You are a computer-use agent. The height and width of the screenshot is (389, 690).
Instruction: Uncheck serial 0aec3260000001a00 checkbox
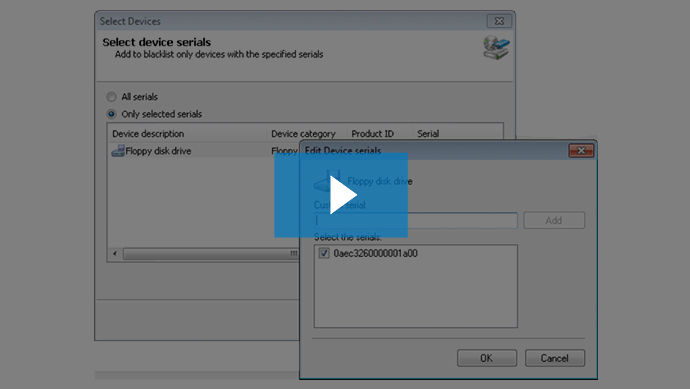click(324, 253)
